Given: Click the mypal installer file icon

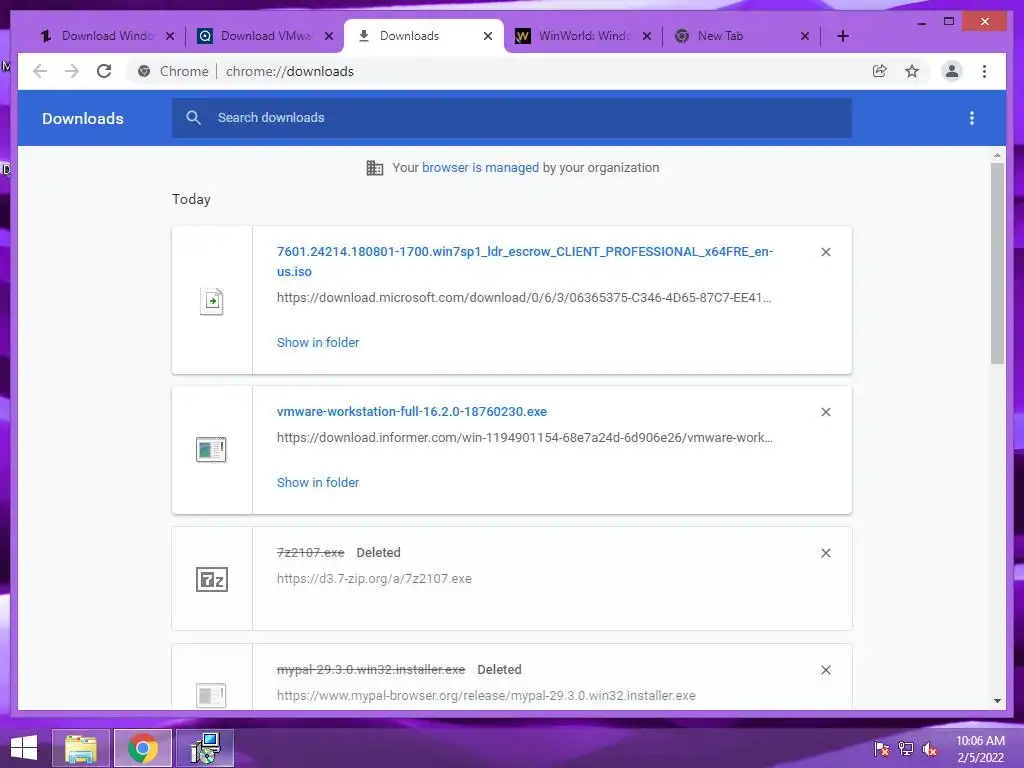Looking at the screenshot, I should click(x=211, y=695).
